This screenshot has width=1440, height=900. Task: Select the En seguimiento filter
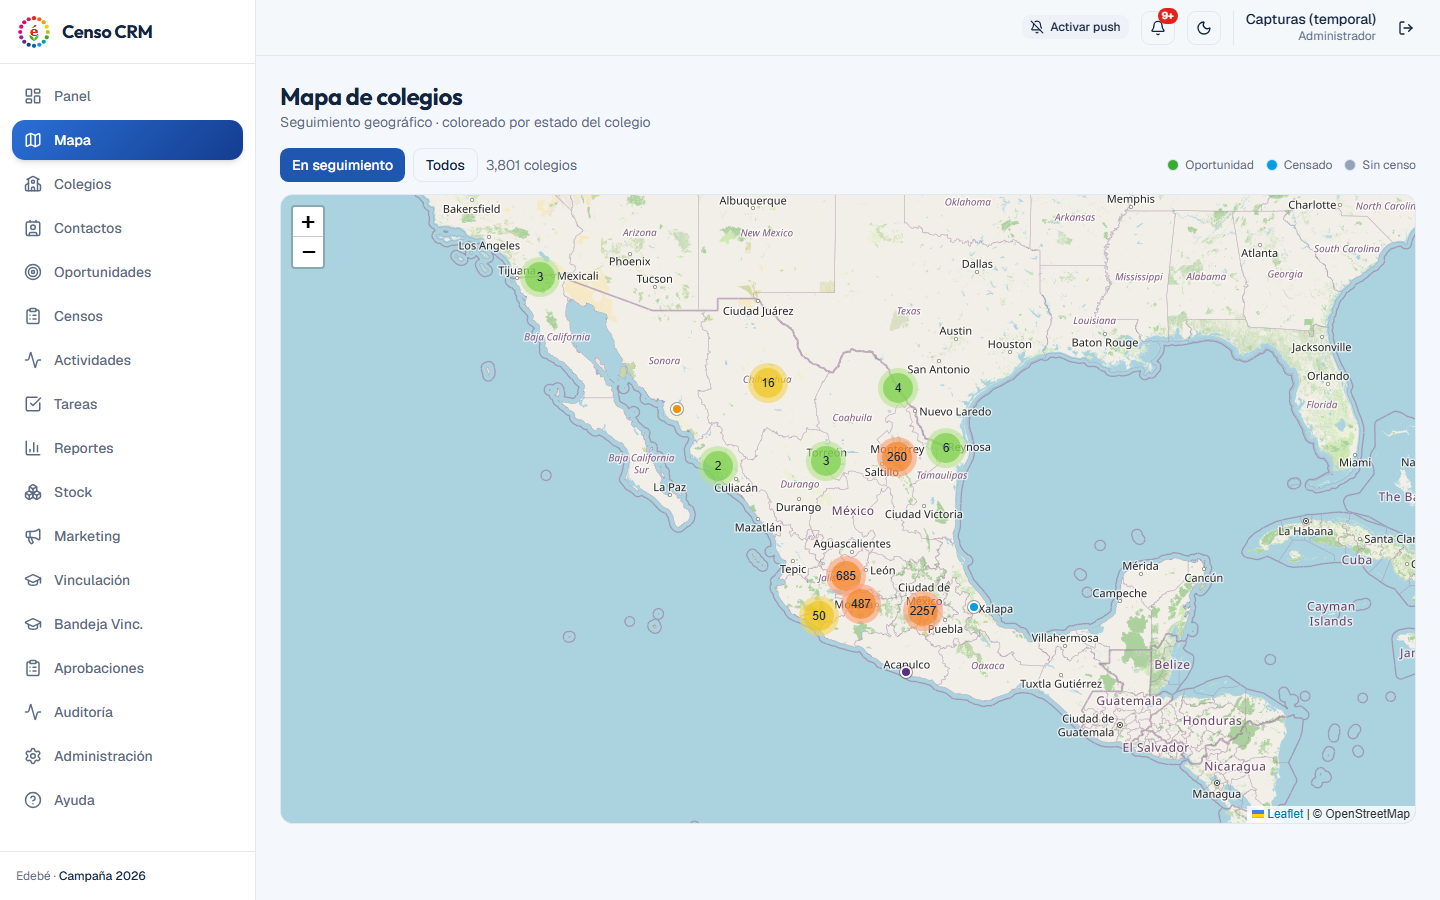click(342, 165)
